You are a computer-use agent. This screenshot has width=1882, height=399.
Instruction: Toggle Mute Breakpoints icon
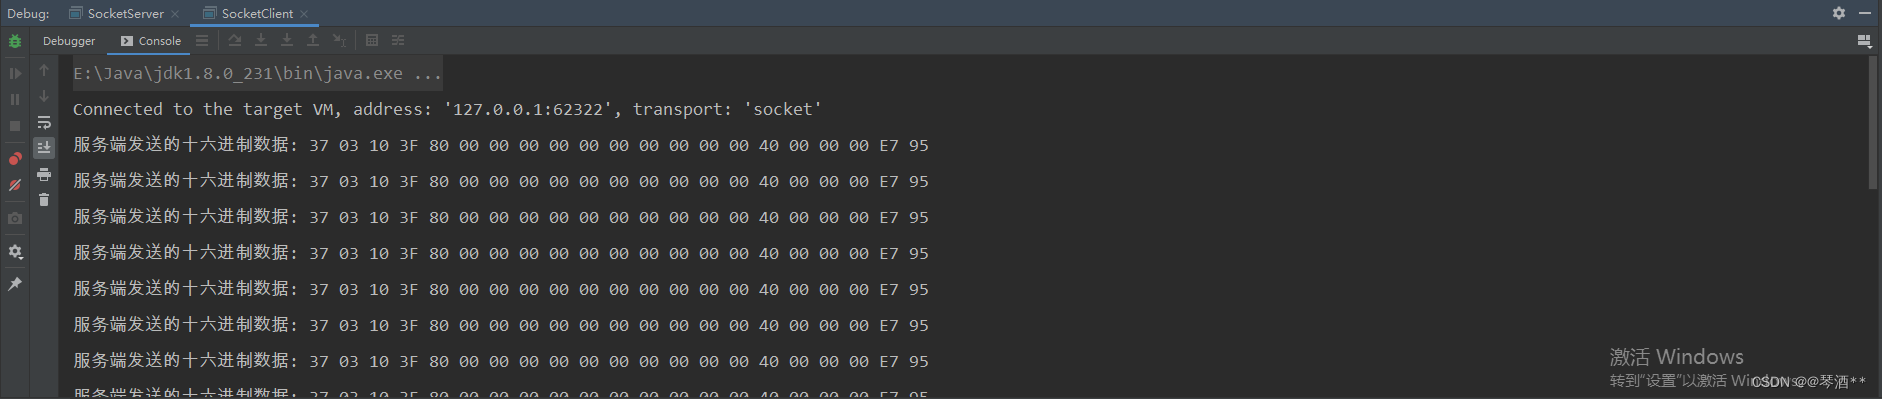pos(15,185)
